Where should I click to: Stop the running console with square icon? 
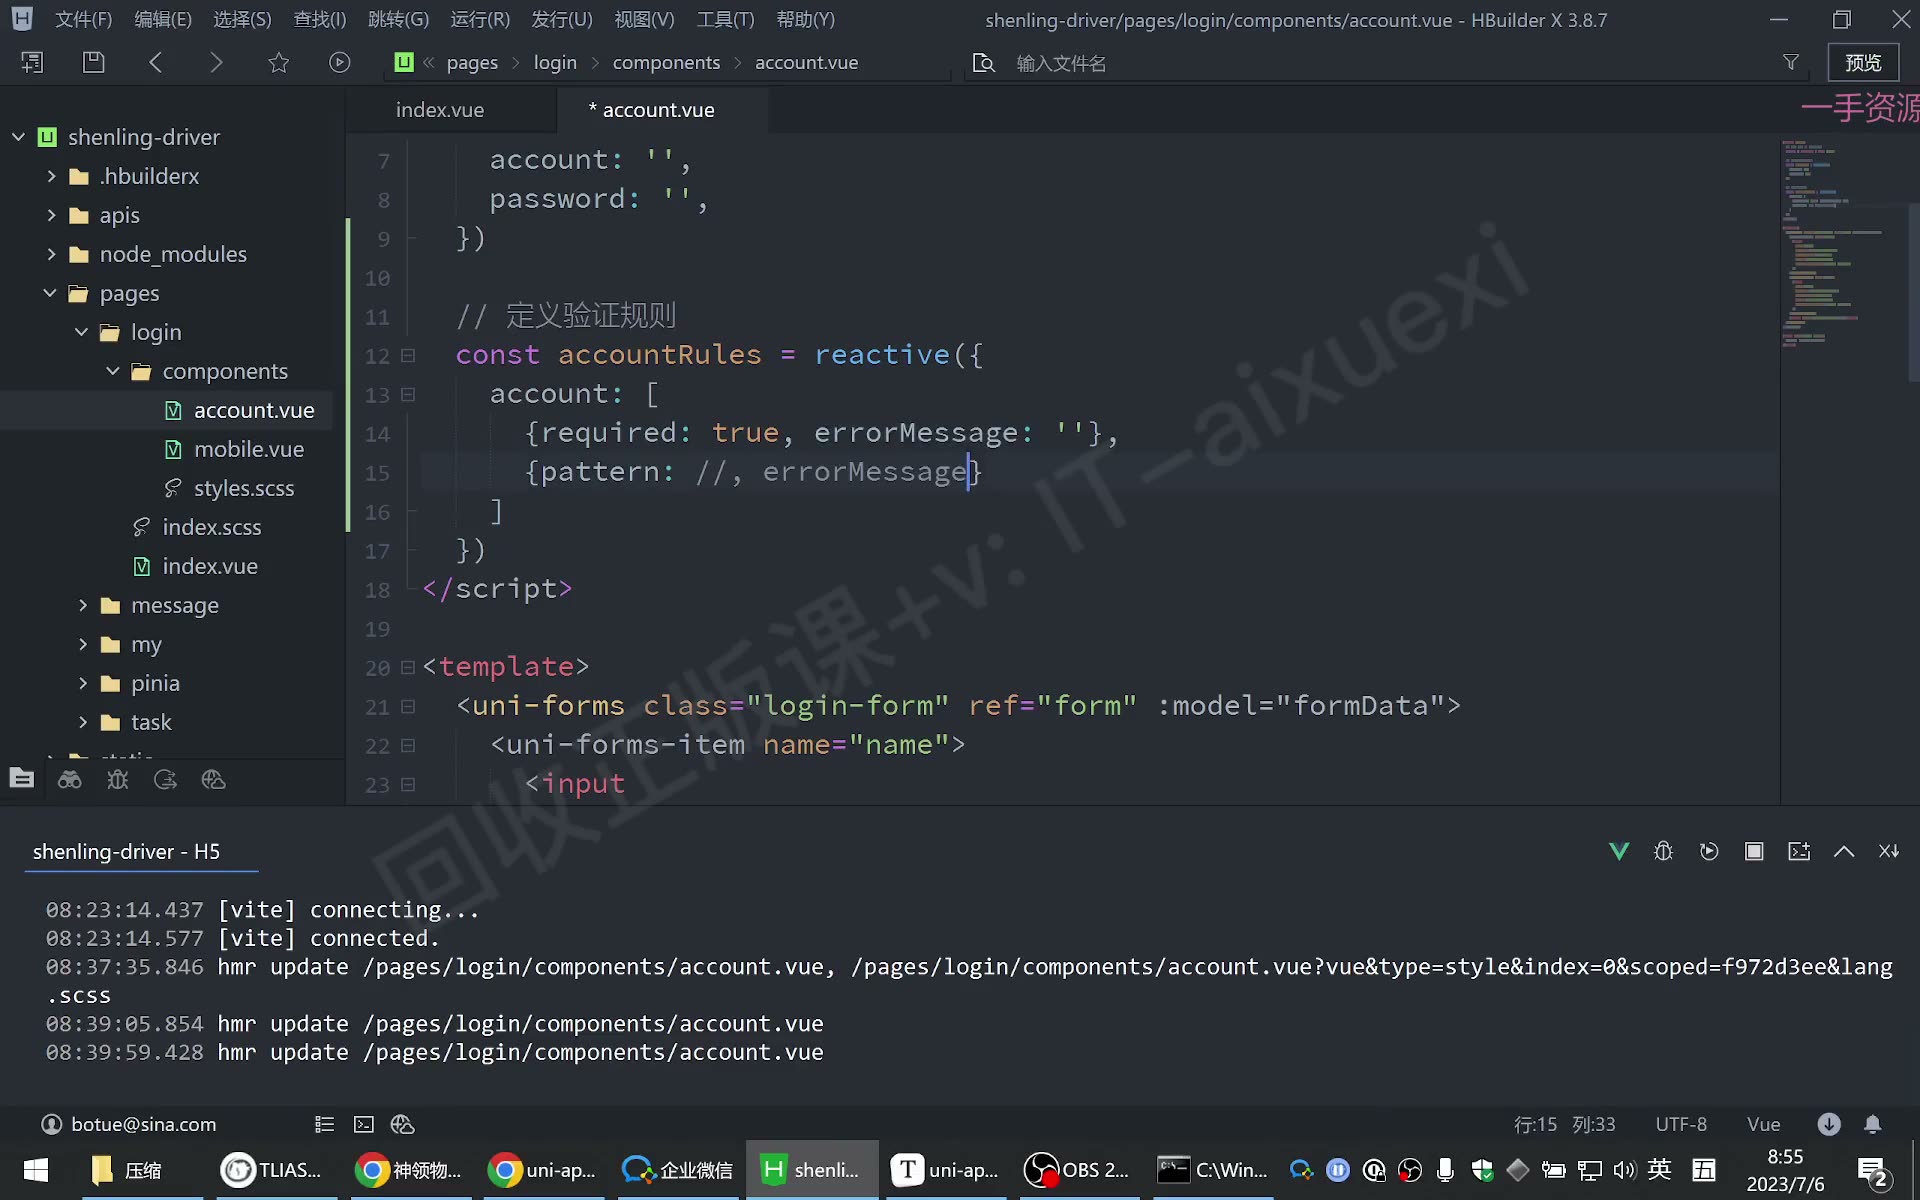click(x=1754, y=851)
